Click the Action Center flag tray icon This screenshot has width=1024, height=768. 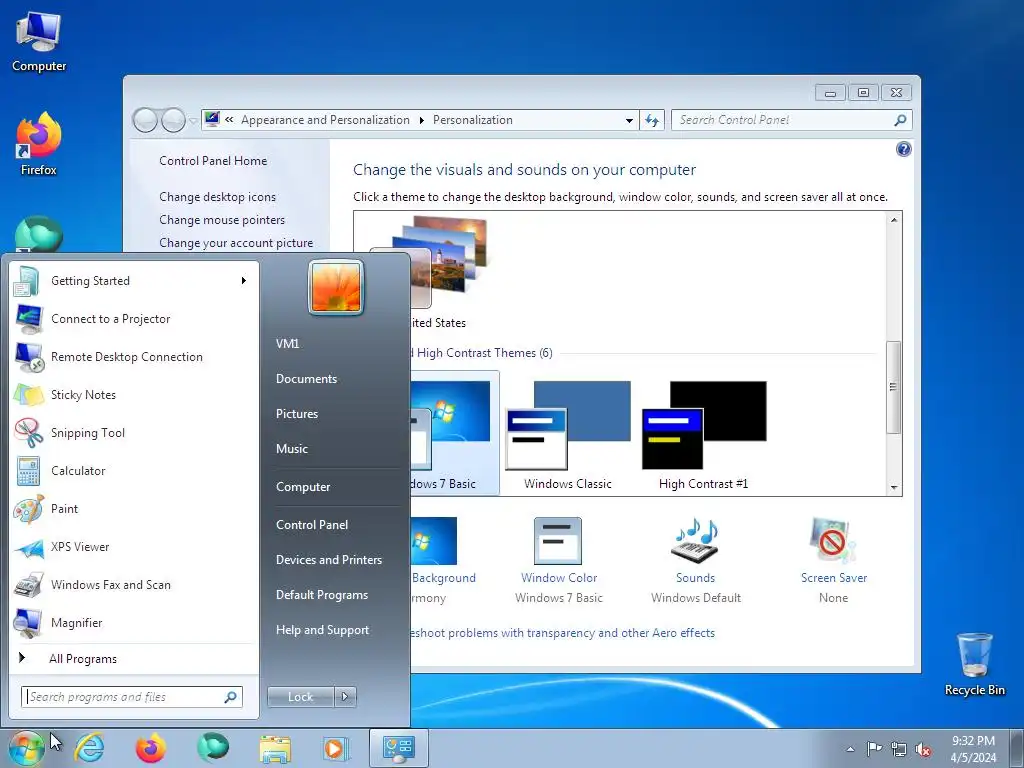[x=874, y=749]
